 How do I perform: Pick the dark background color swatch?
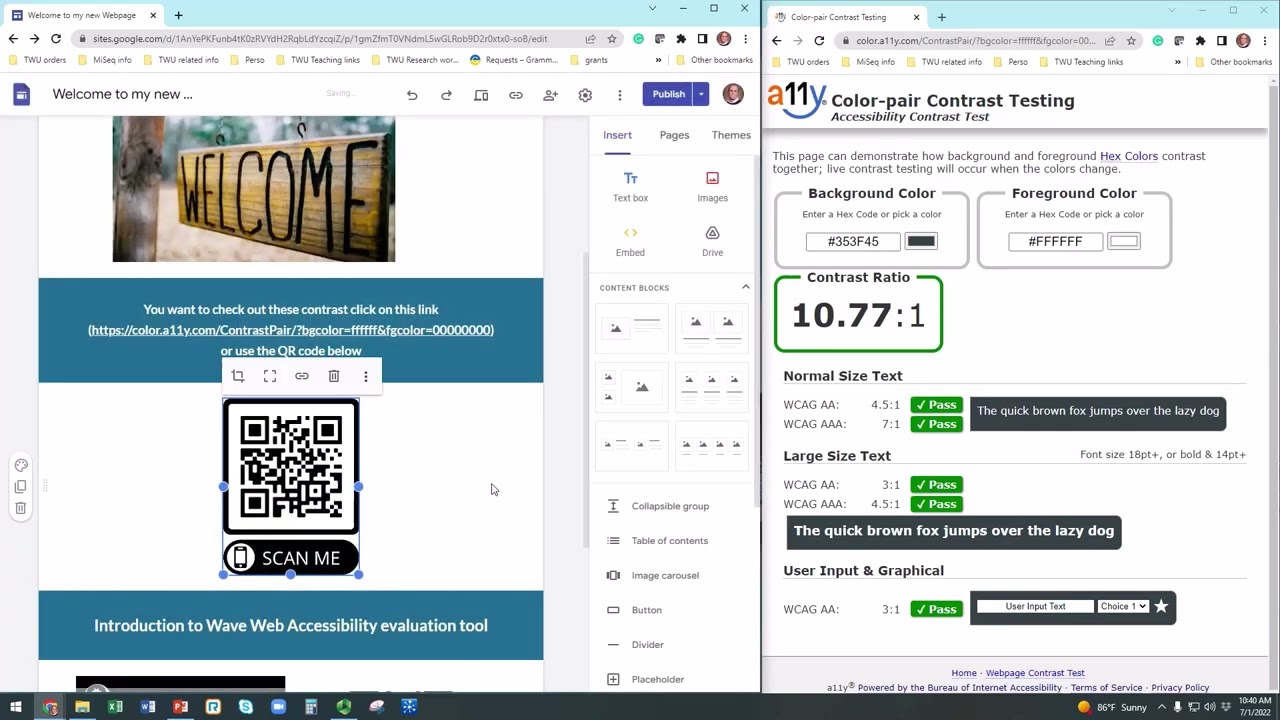coord(921,241)
